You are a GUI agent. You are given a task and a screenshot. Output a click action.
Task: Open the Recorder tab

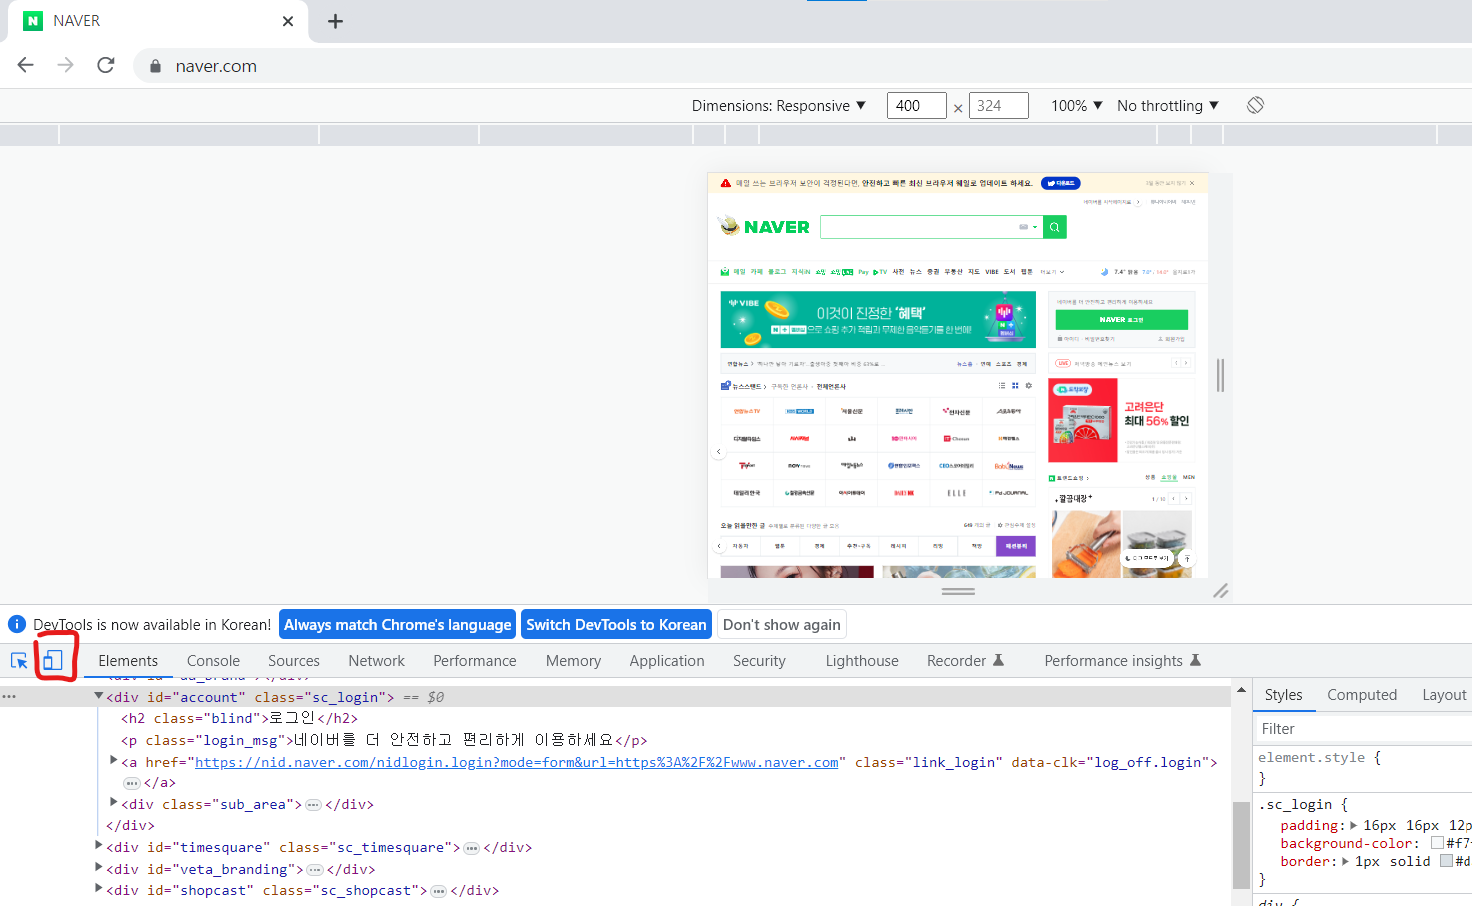point(956,661)
